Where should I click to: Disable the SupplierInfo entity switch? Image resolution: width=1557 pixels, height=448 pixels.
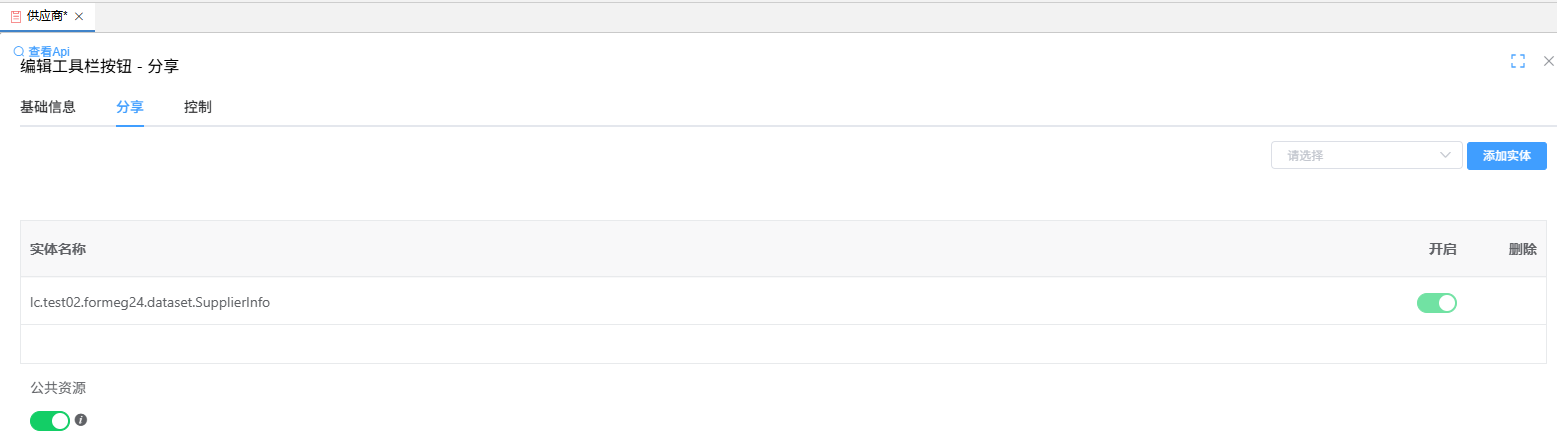(x=1436, y=303)
